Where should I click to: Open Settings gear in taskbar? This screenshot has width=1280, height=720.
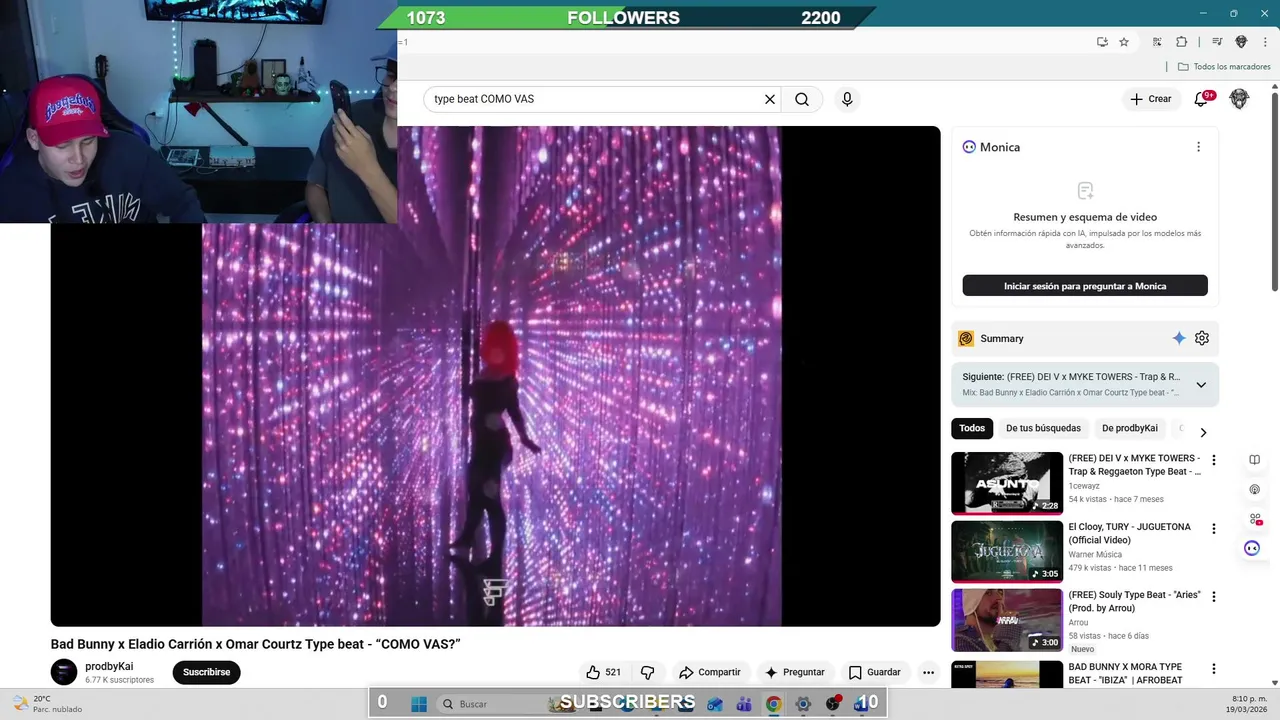click(803, 704)
